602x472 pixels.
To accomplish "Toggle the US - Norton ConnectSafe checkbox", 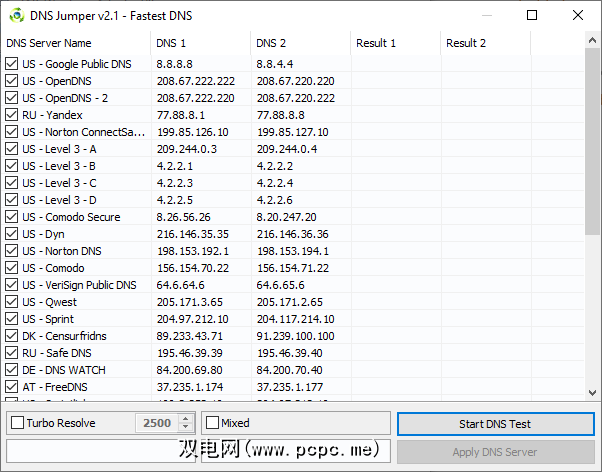I will 12,132.
